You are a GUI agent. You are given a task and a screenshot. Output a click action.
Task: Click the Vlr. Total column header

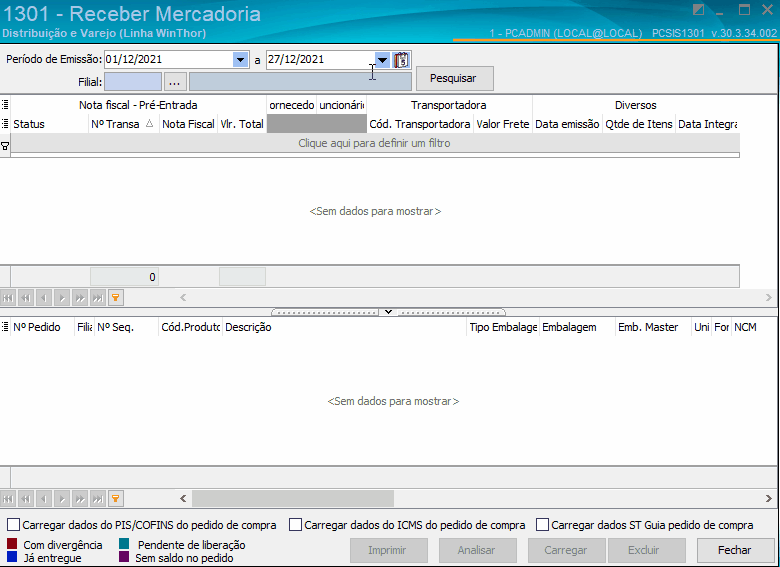tap(242, 124)
